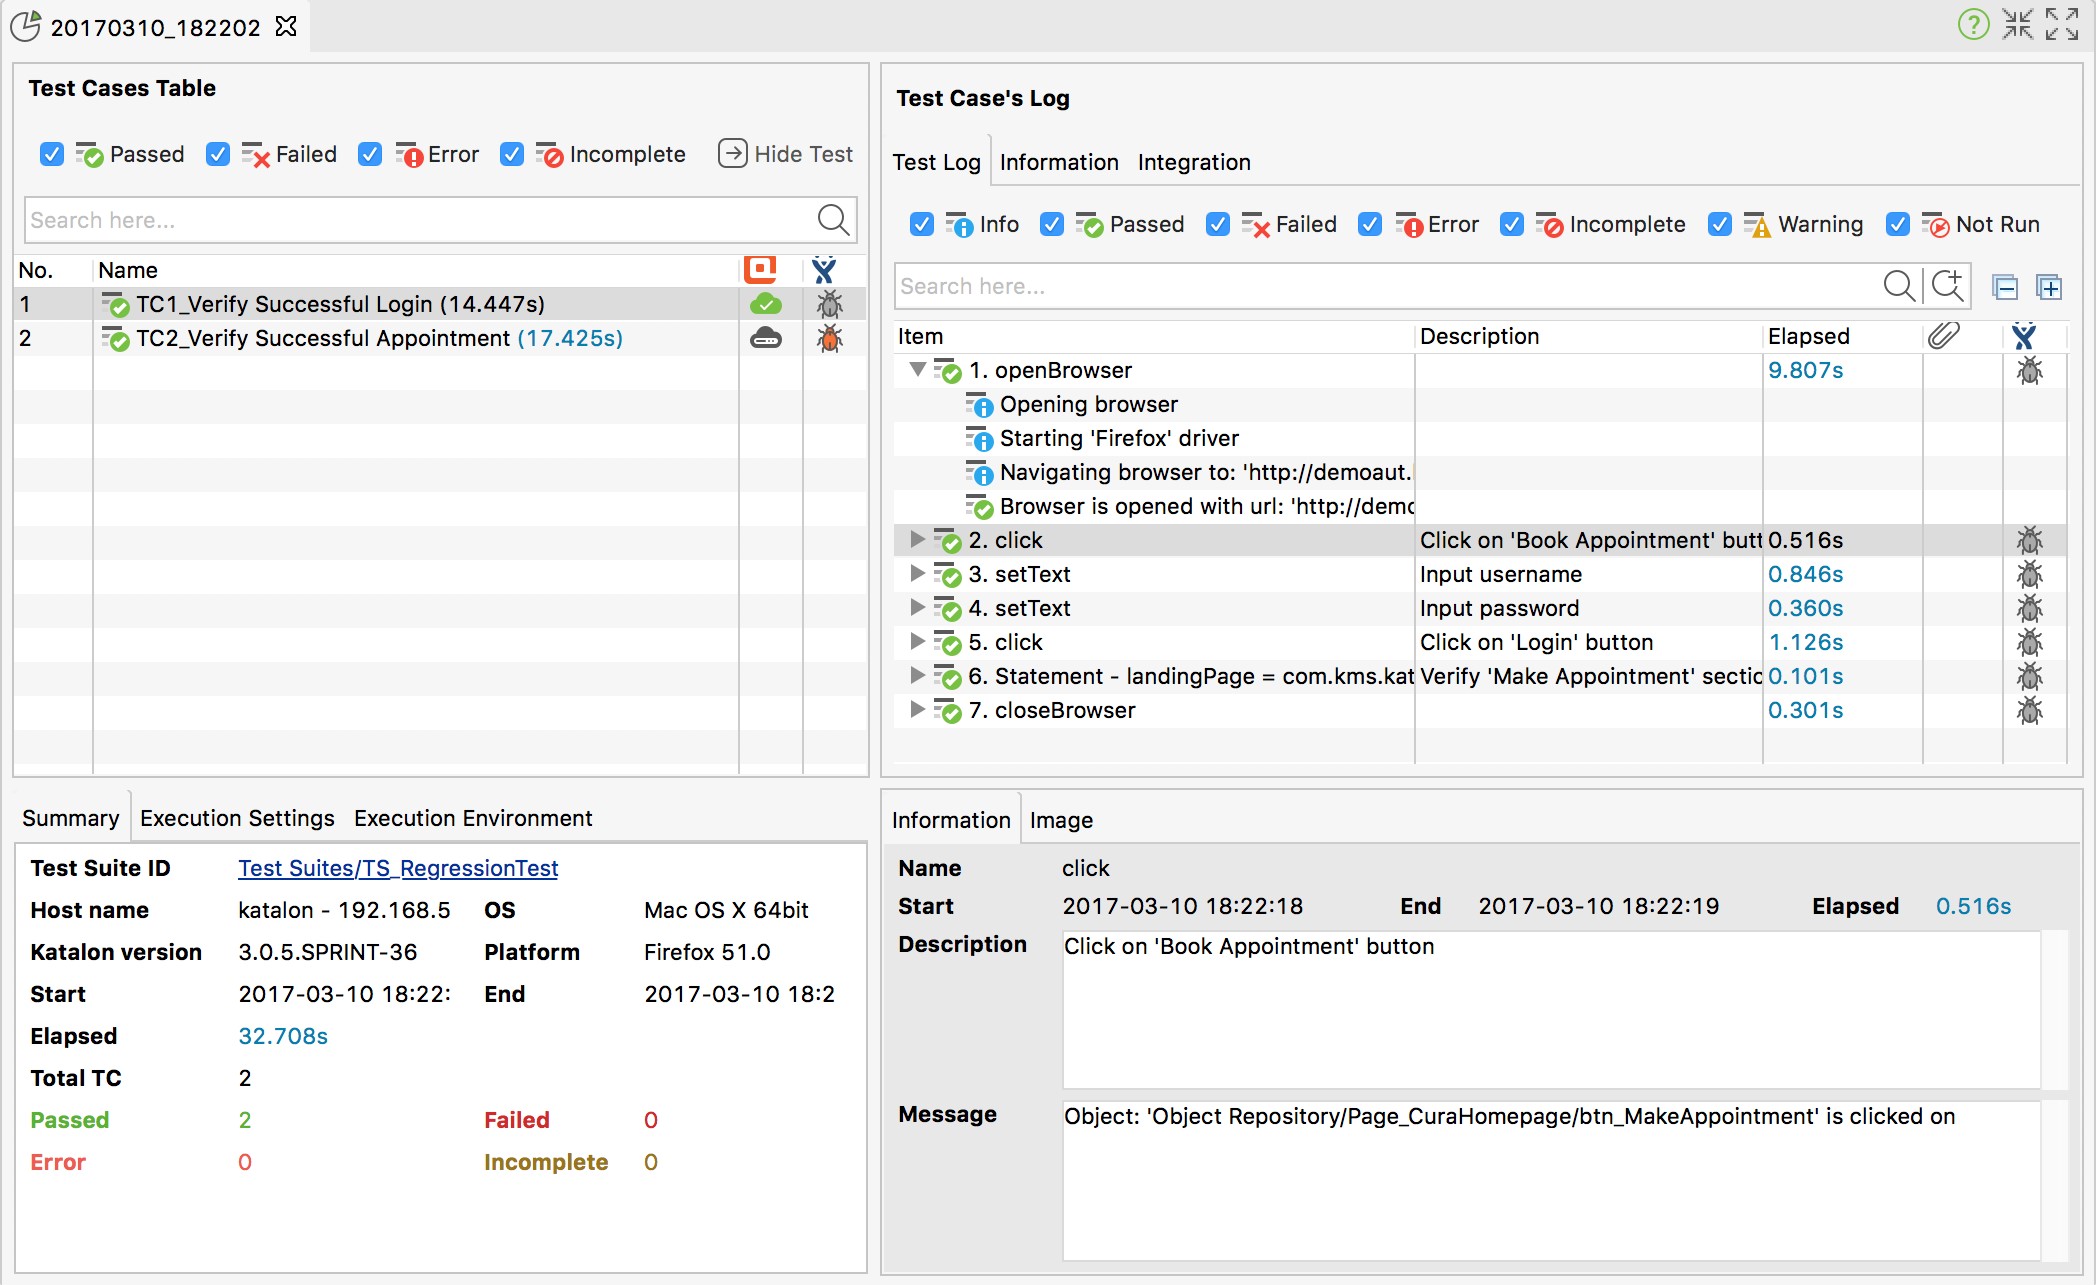Click the advanced search icon in Test Log

click(1948, 286)
